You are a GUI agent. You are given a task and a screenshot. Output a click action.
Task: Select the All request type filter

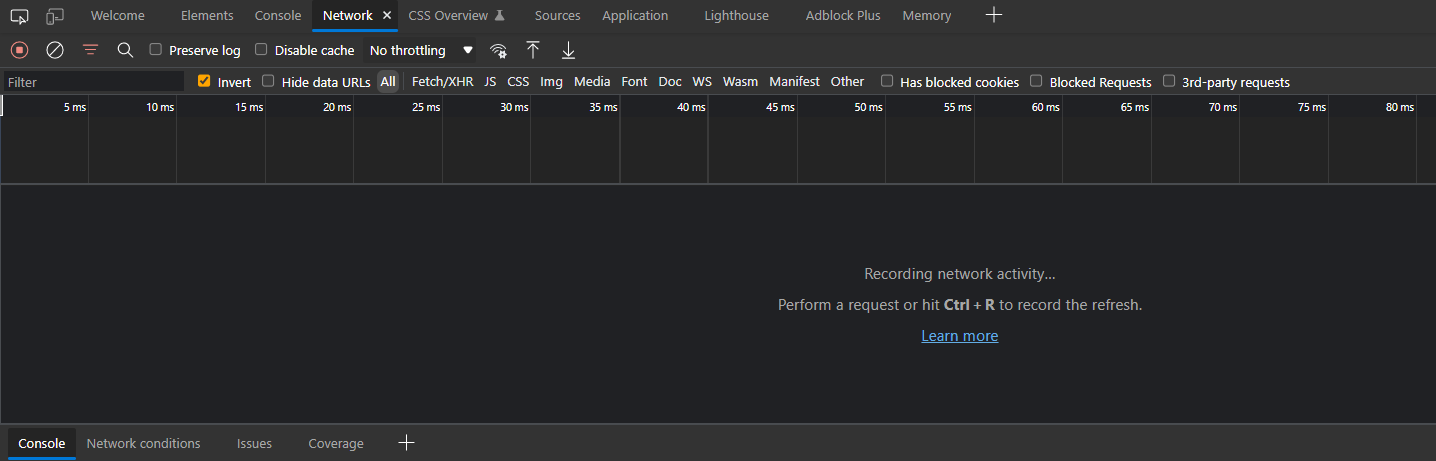[x=388, y=82]
